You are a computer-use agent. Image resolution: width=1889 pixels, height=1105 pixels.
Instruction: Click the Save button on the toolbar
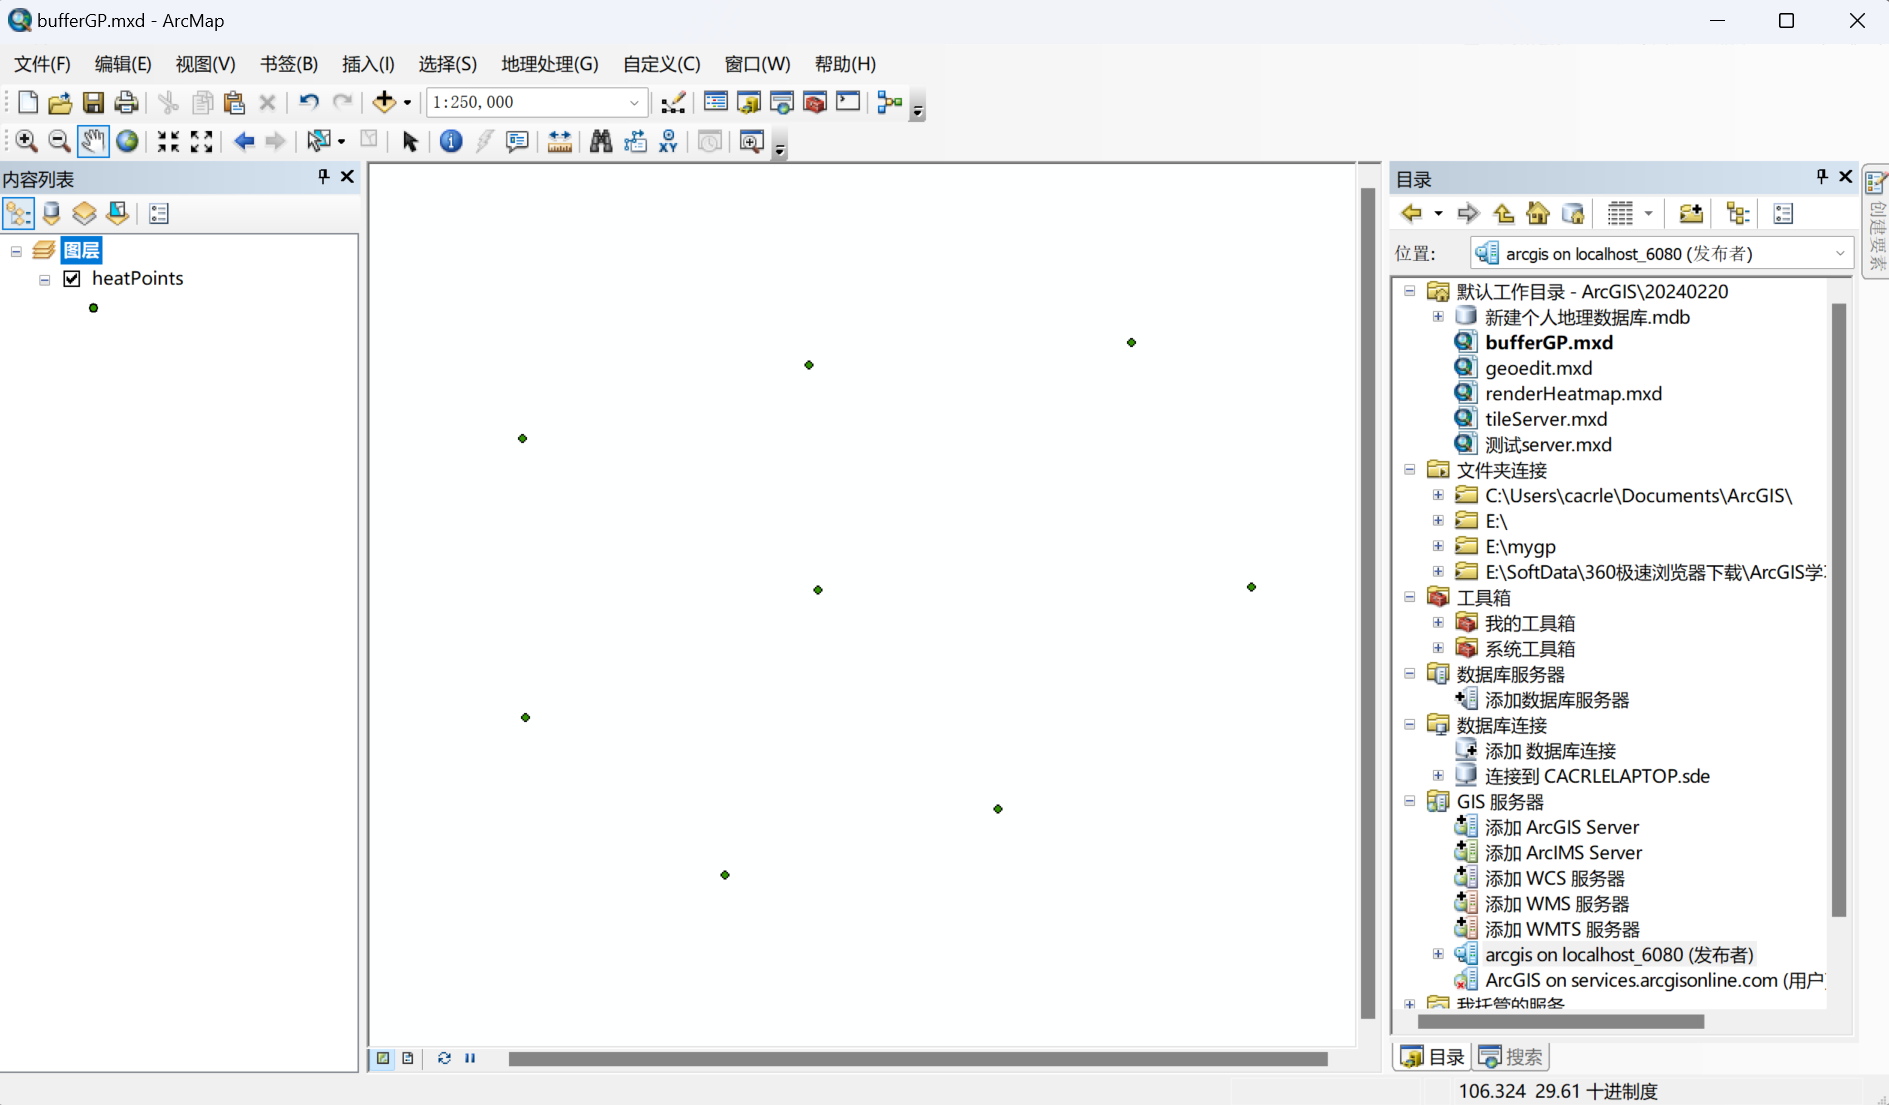click(93, 102)
